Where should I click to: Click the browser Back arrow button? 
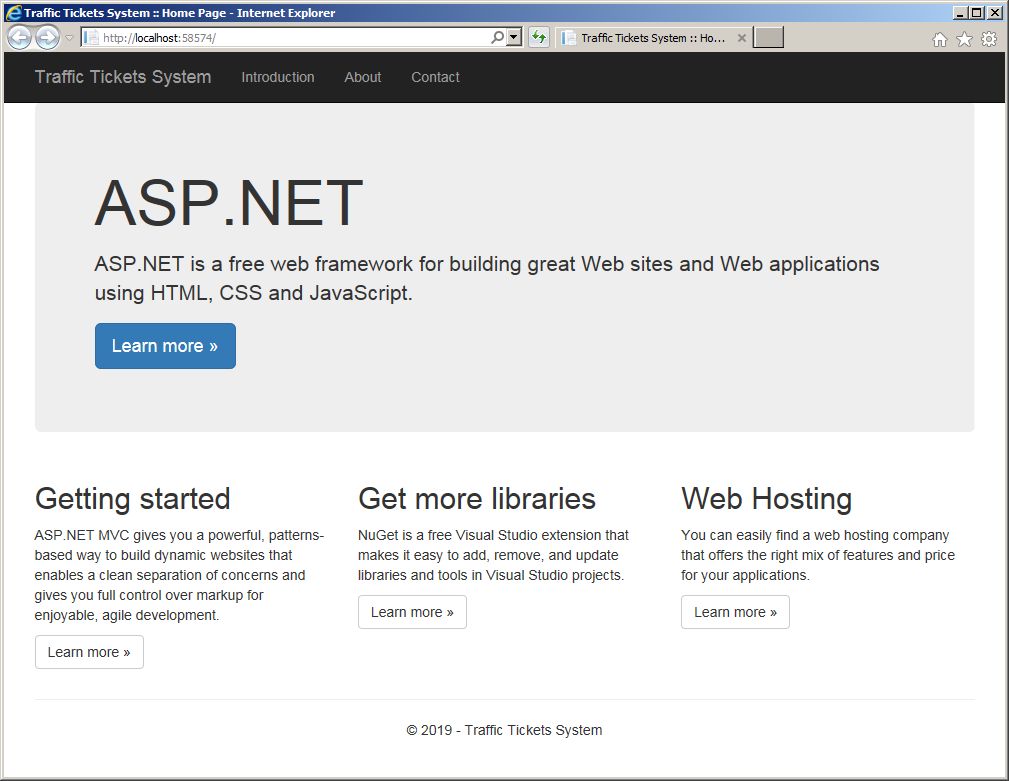tap(19, 37)
